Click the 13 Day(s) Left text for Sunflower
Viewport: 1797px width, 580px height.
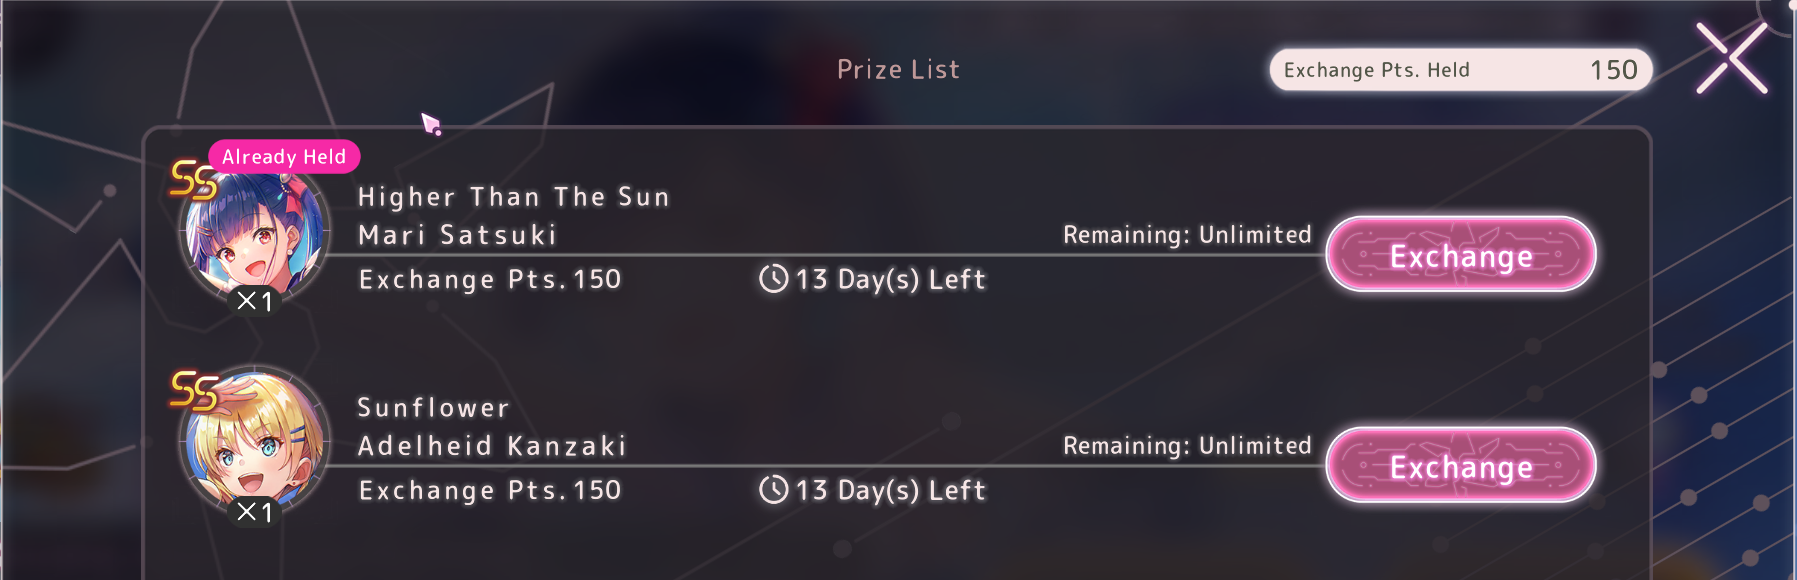coord(890,491)
